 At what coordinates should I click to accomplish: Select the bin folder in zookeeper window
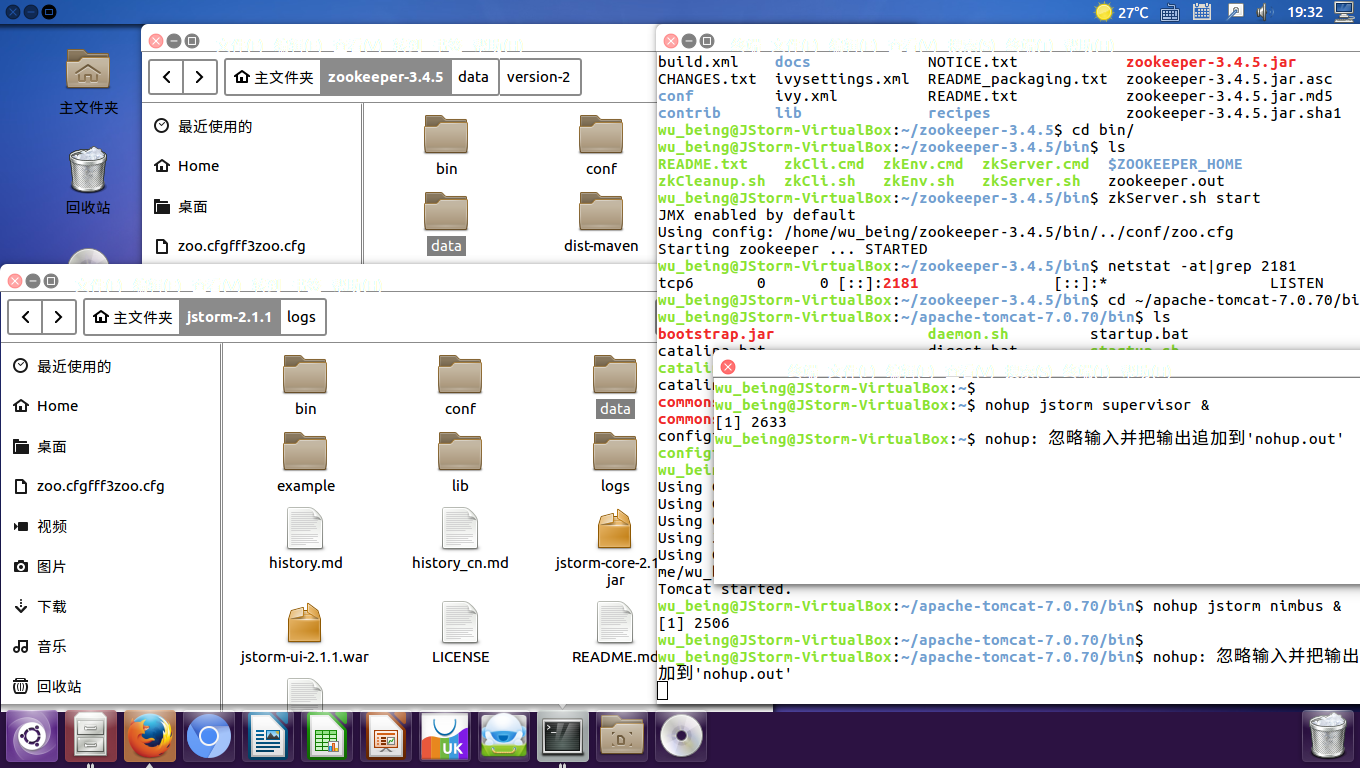(446, 146)
